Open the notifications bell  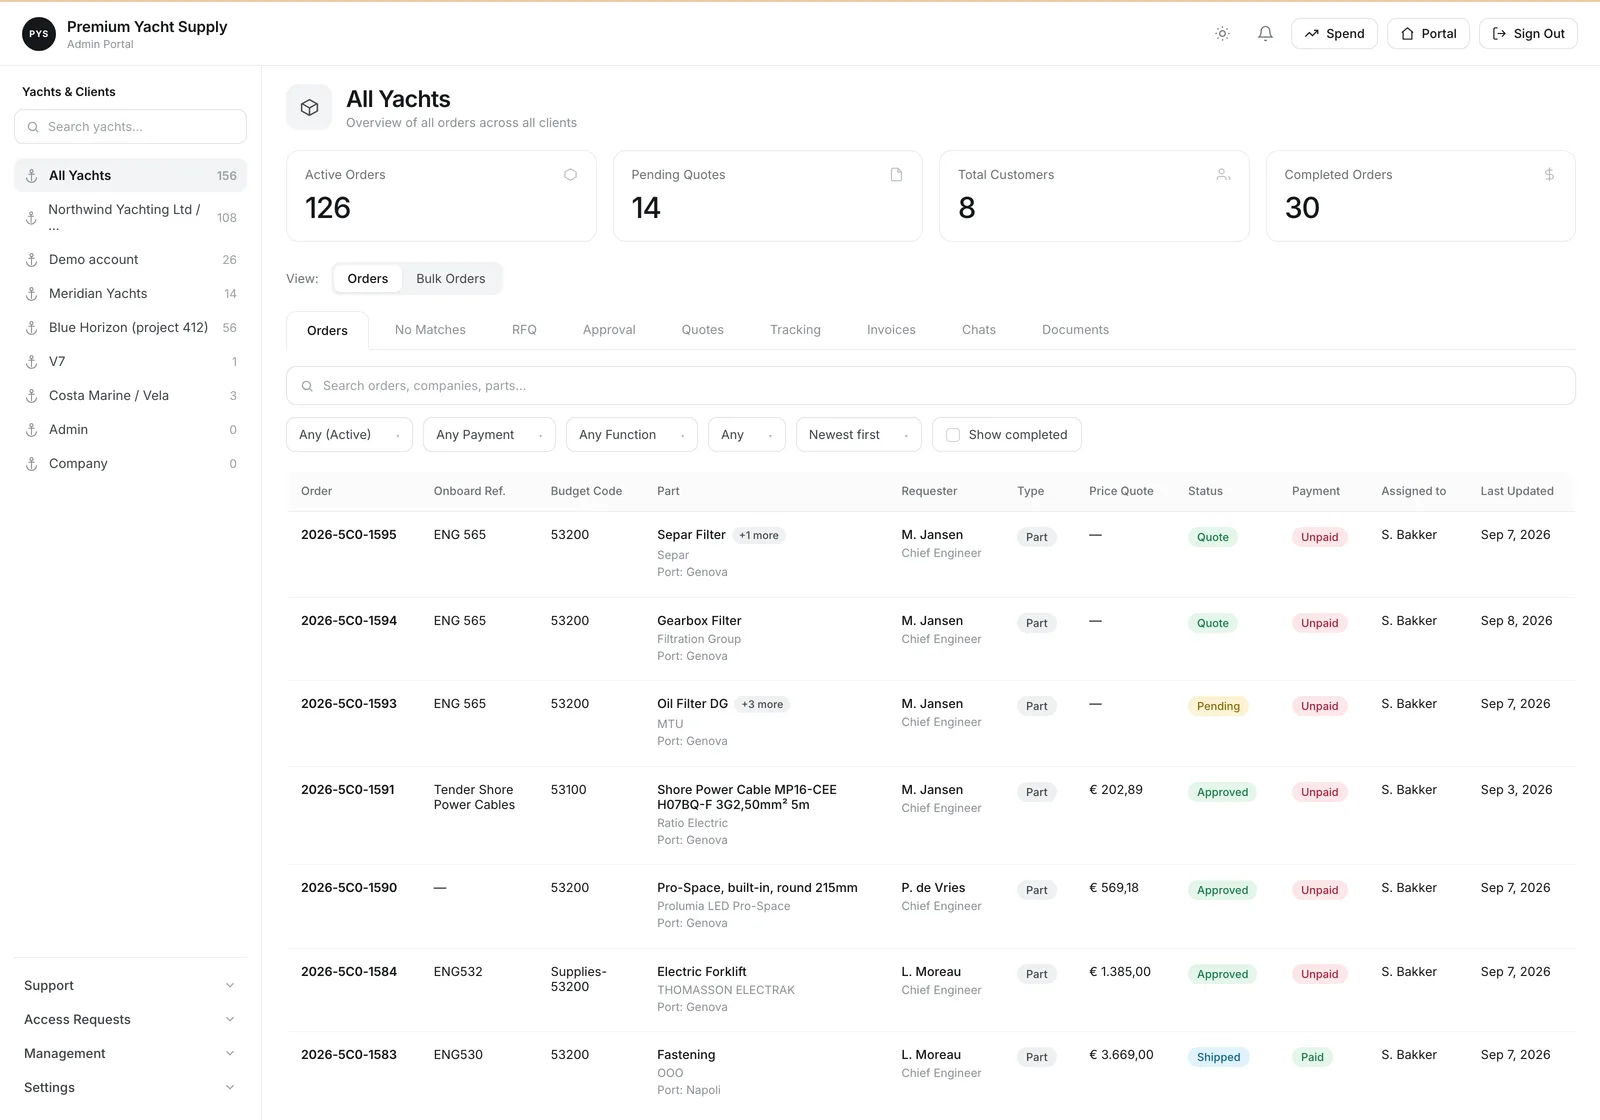[x=1265, y=34]
